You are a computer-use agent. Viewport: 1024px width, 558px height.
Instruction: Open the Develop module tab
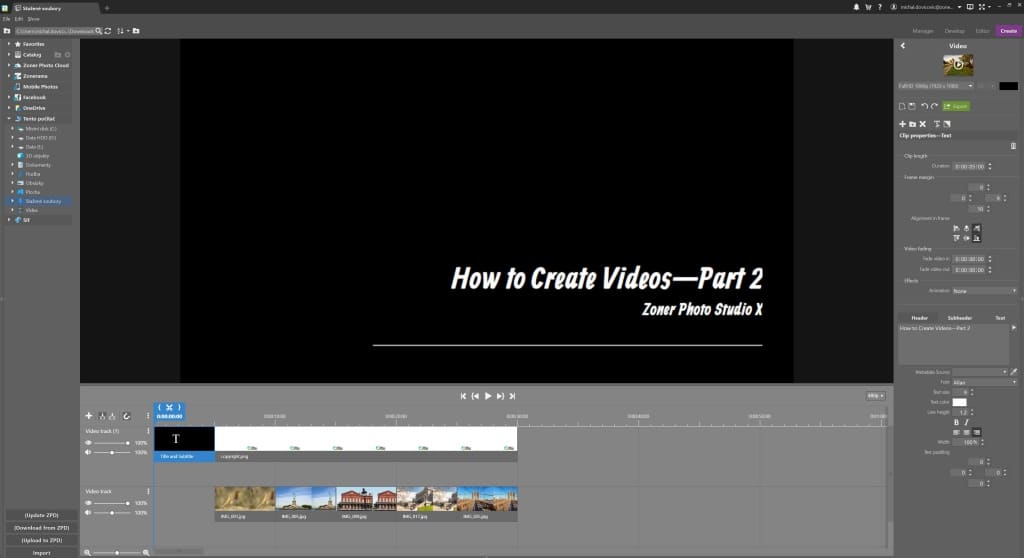(x=954, y=31)
